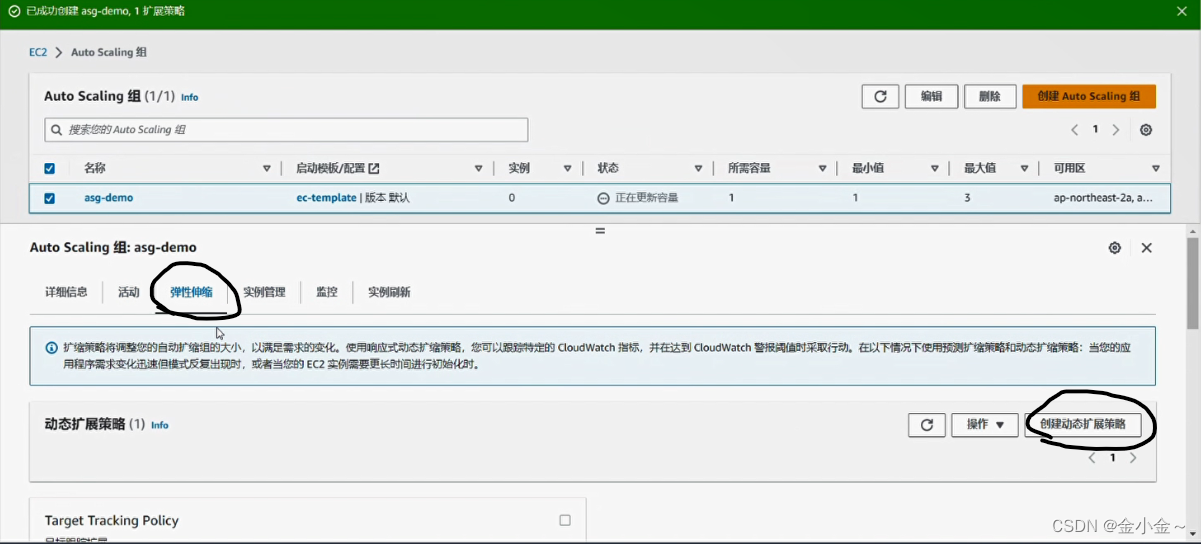
Task: Click the 所需容量 value 1 in asg-demo row
Action: (x=731, y=198)
